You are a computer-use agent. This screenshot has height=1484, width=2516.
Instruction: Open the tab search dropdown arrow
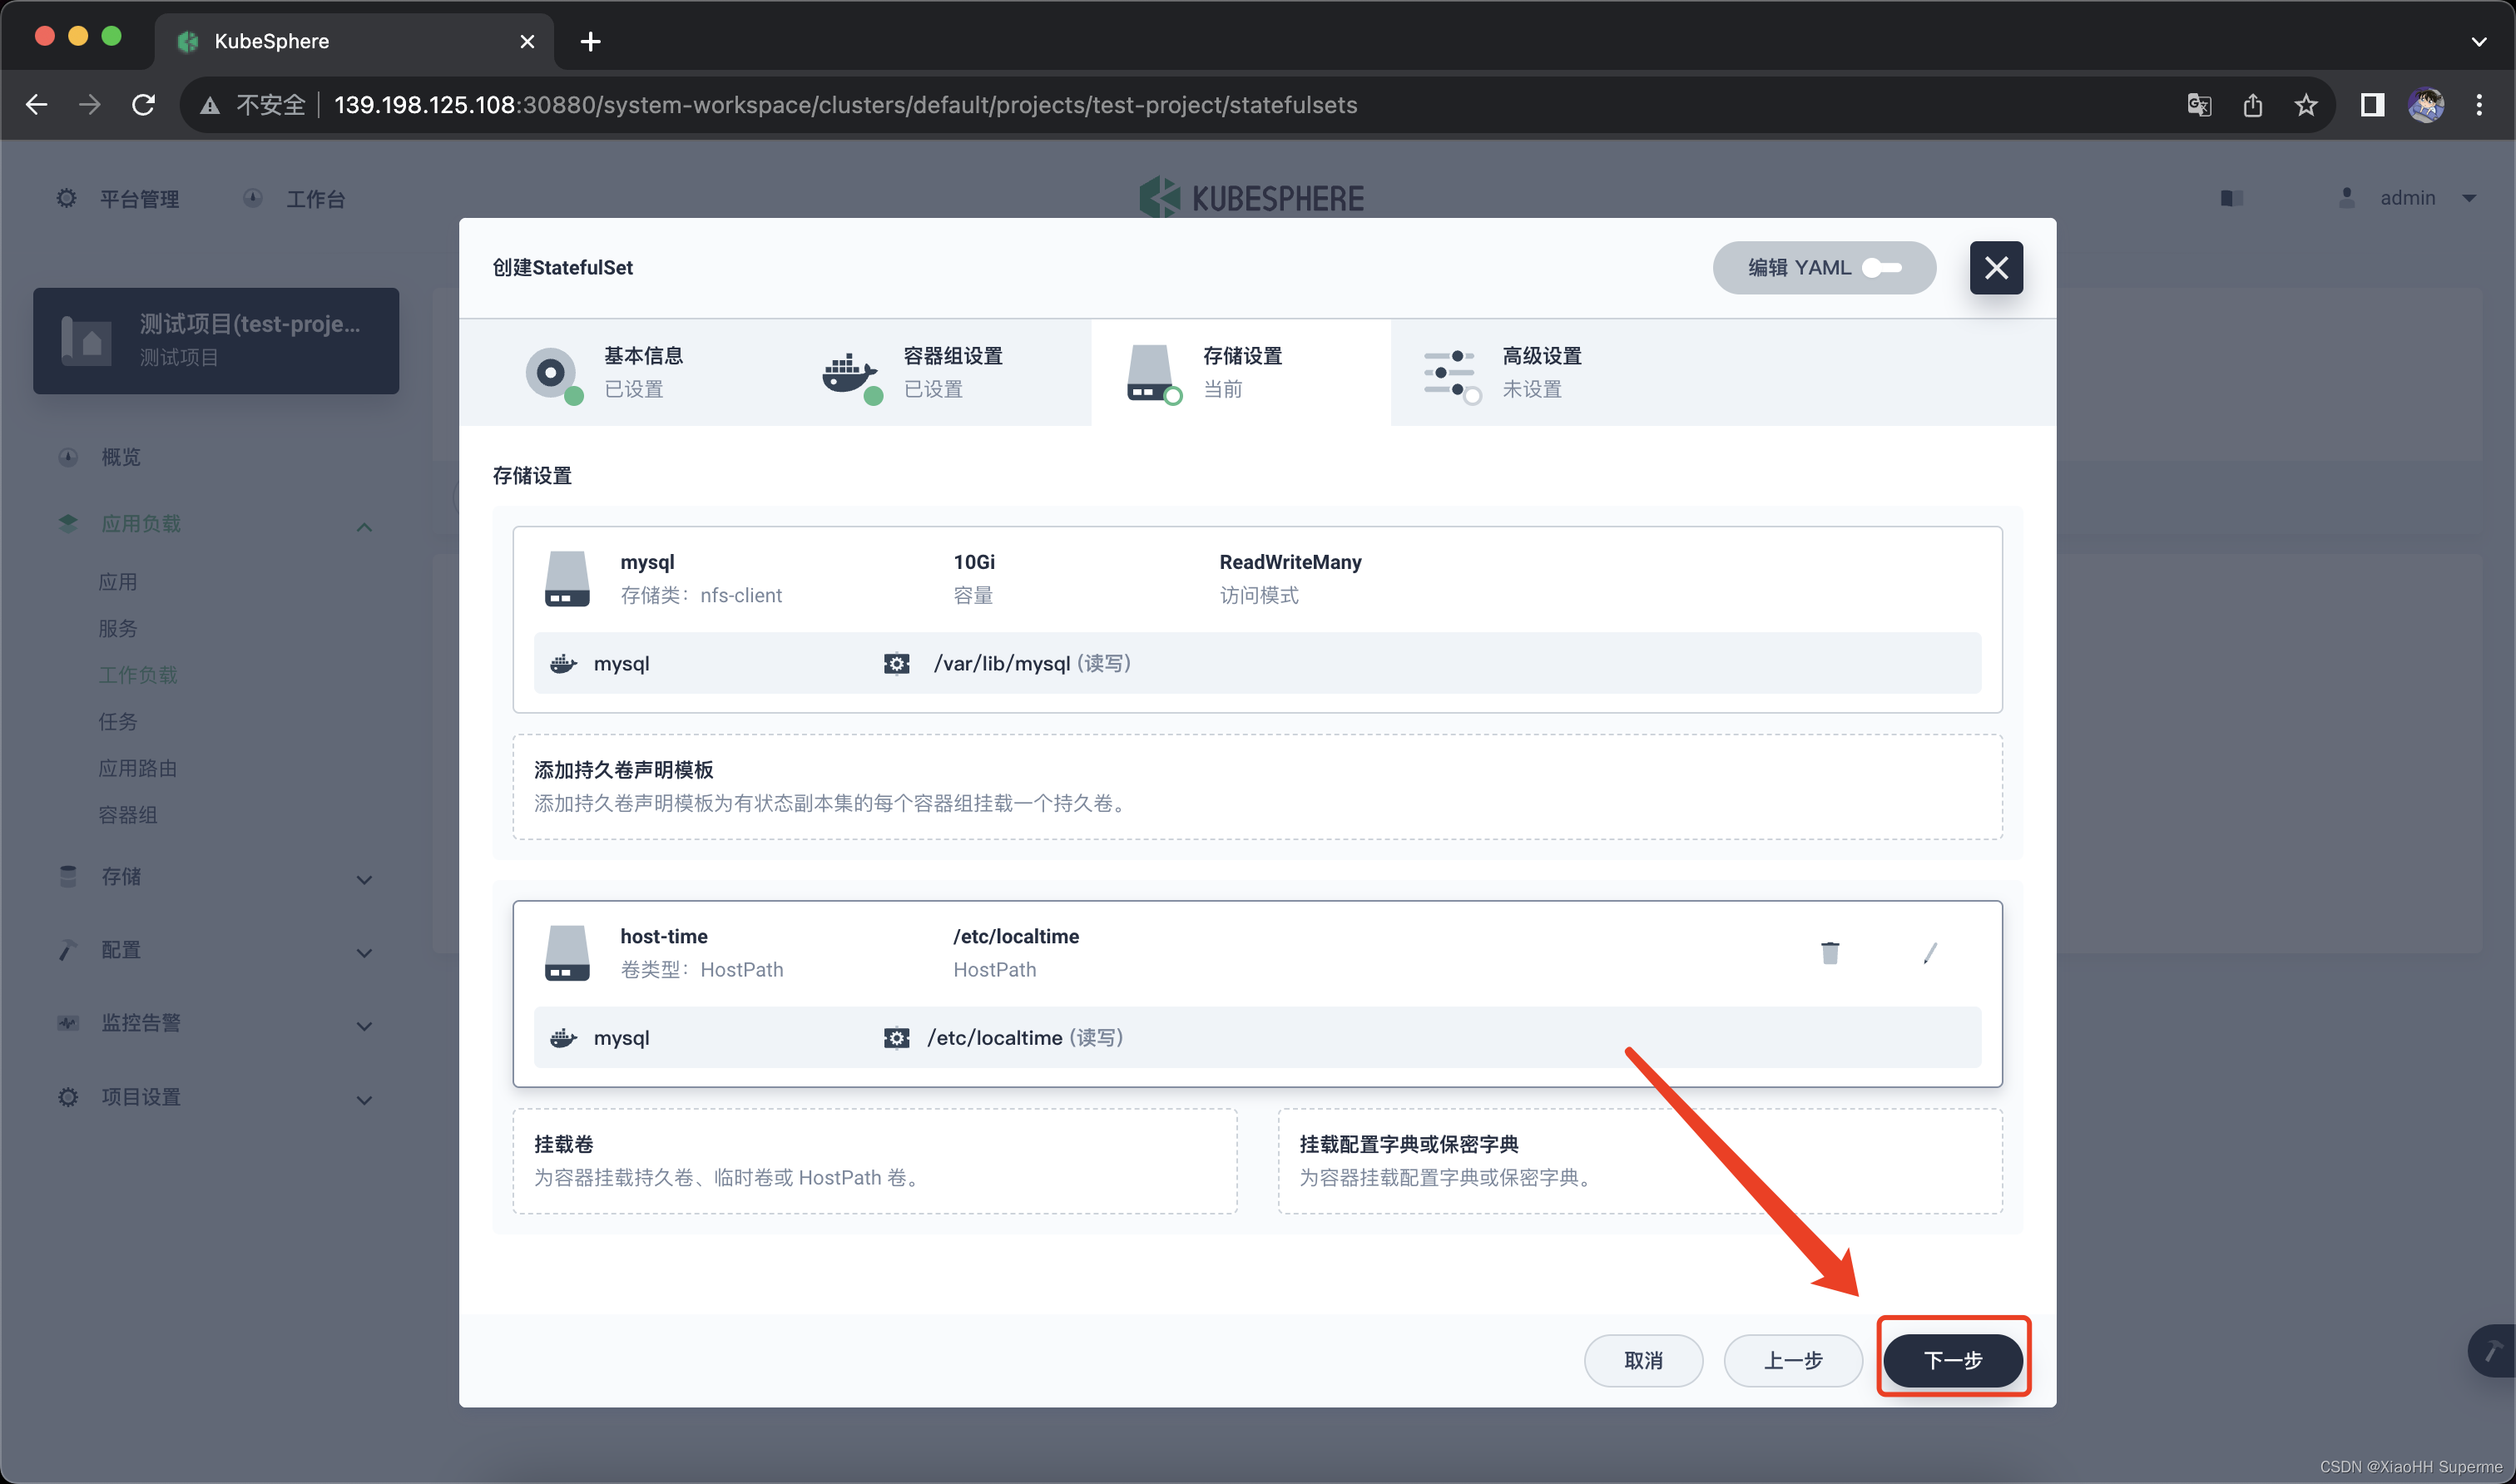click(x=2478, y=41)
